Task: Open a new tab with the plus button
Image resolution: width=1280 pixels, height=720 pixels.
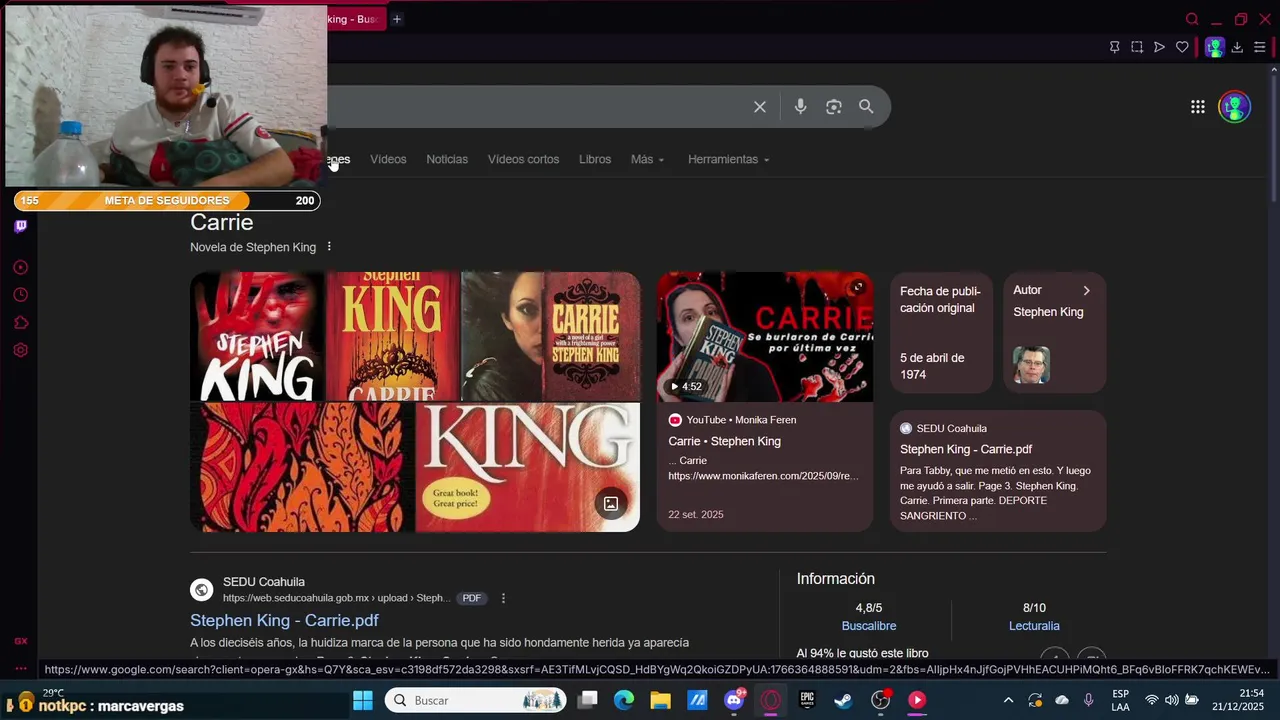Action: point(396,19)
